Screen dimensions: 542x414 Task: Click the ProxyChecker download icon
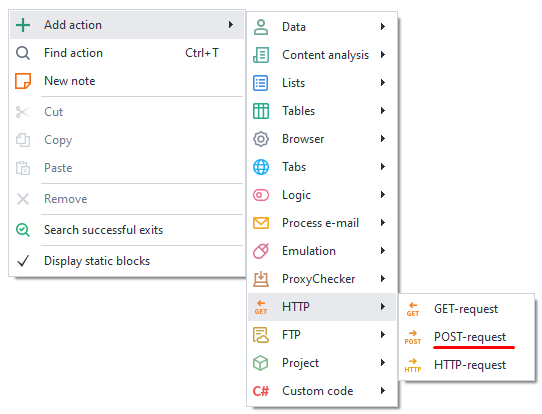[261, 279]
